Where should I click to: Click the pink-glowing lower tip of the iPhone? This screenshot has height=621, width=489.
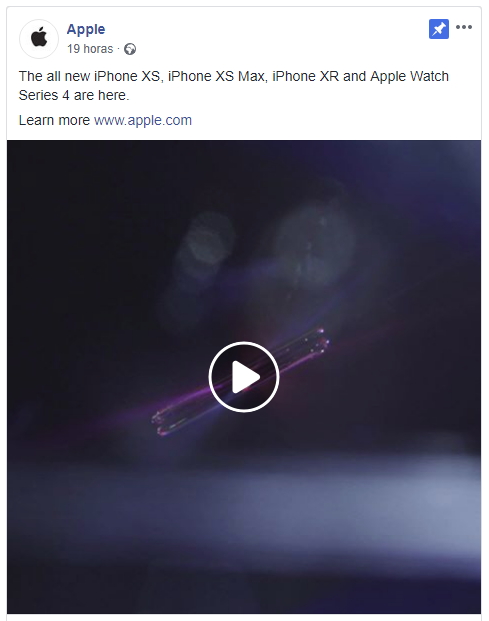click(x=162, y=425)
